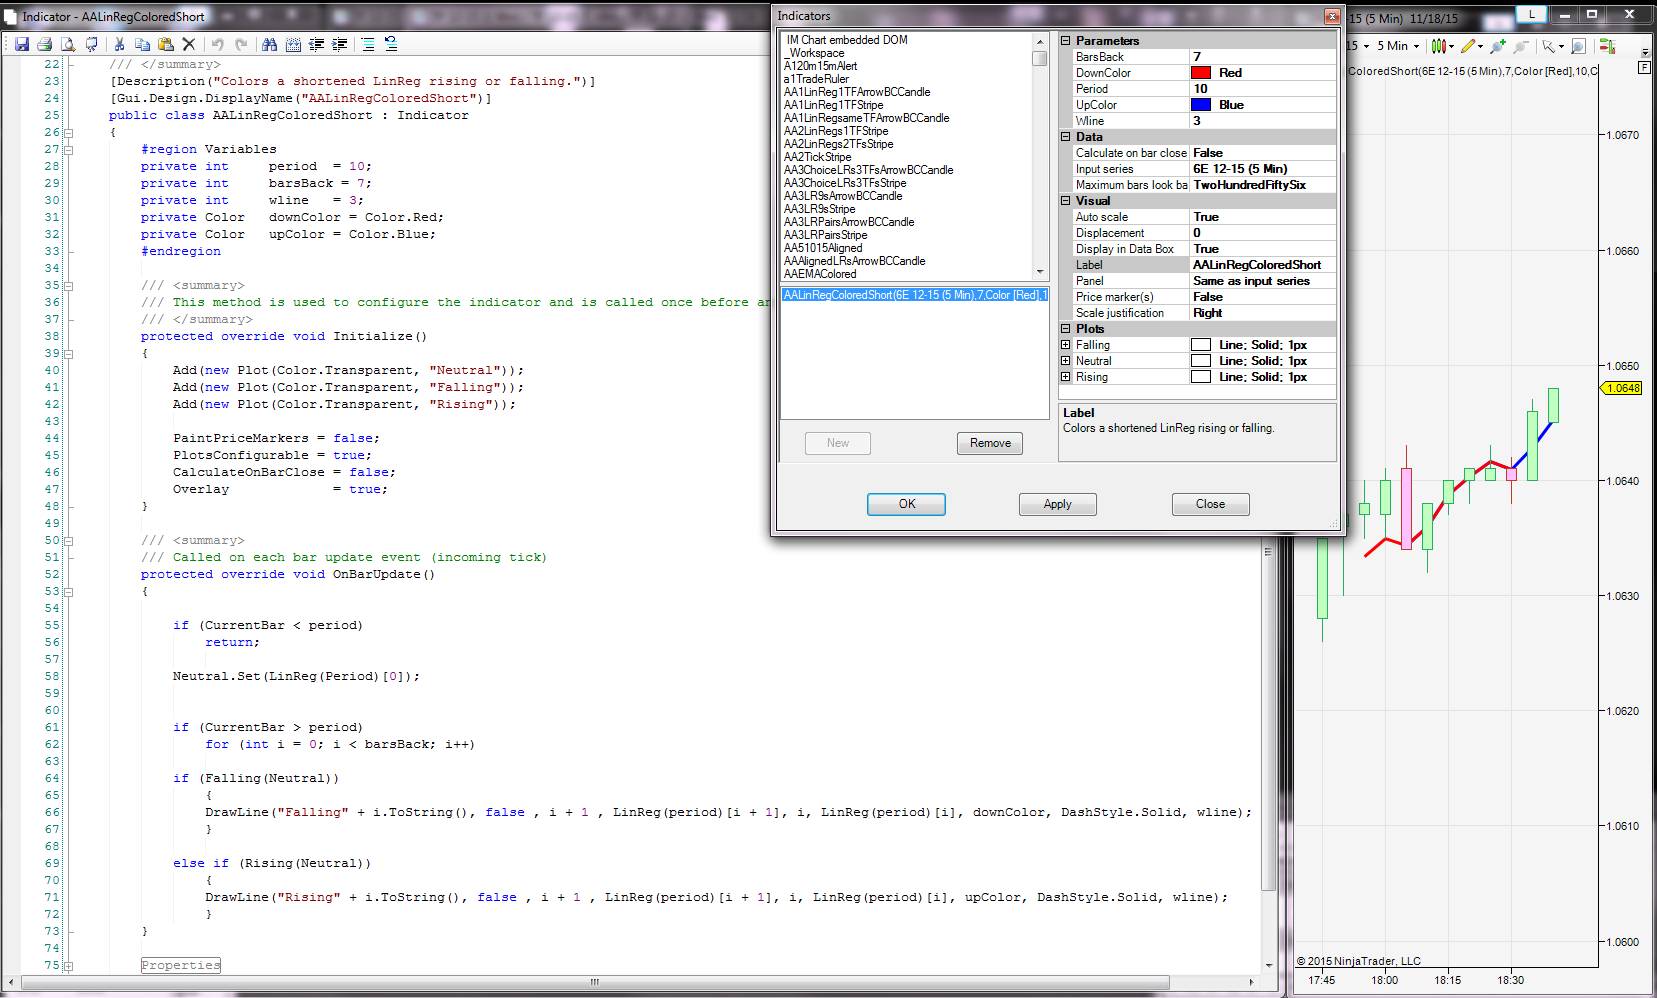This screenshot has width=1657, height=998.
Task: Zoom out on the chart
Action: [1521, 46]
